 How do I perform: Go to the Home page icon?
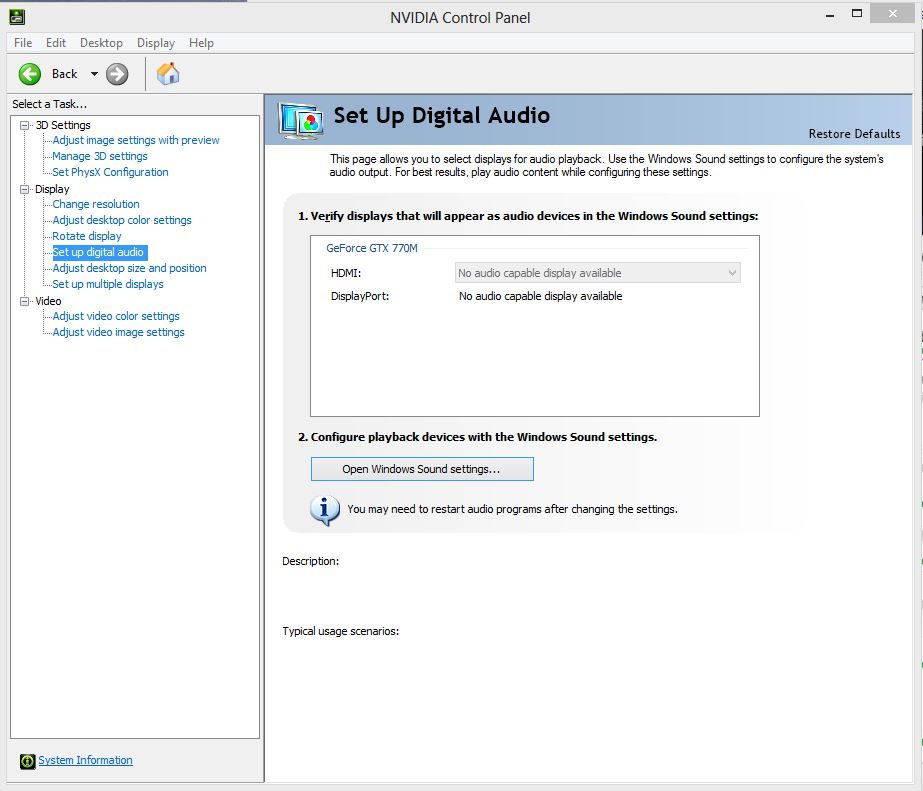[168, 74]
